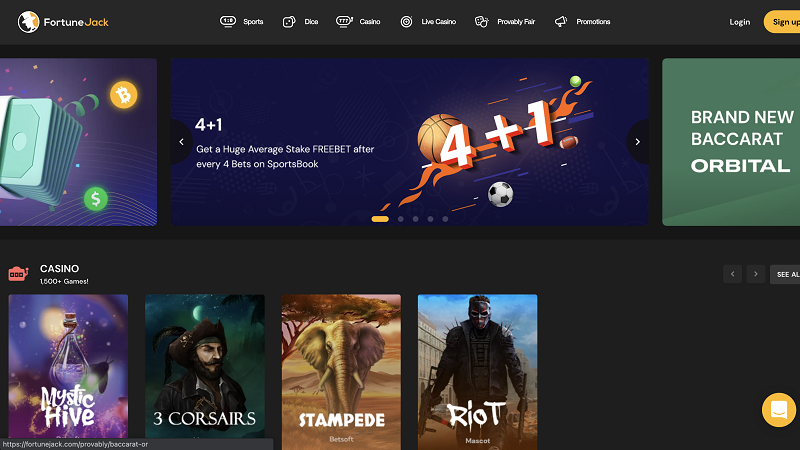Open Provably Fair page
The width and height of the screenshot is (800, 450).
tap(516, 21)
